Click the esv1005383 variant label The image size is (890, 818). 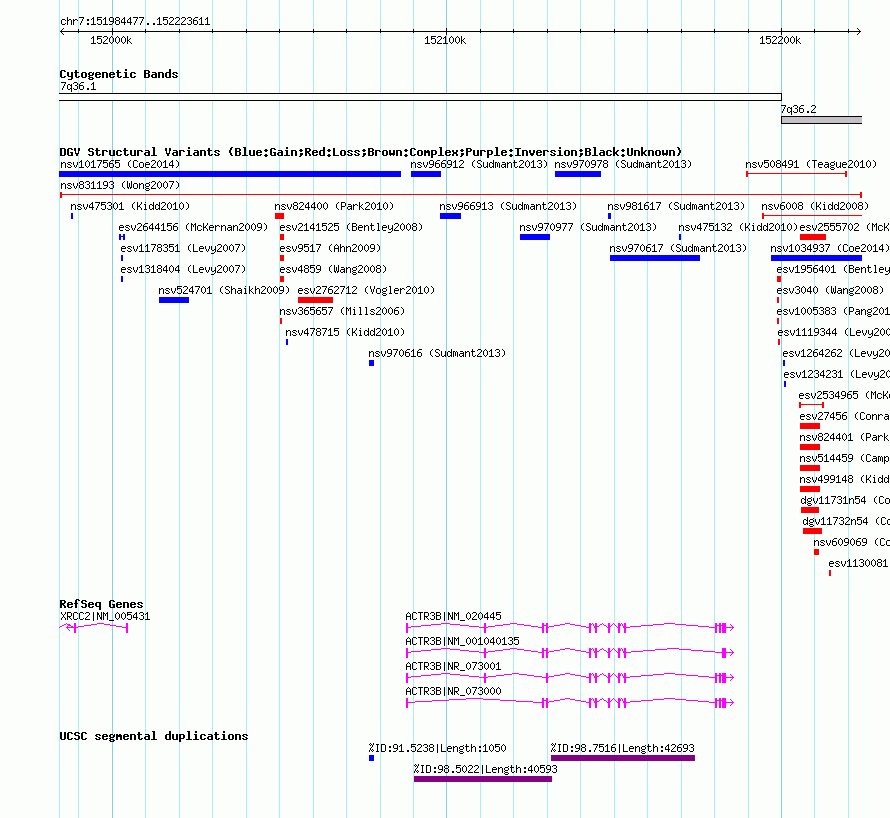click(833, 311)
